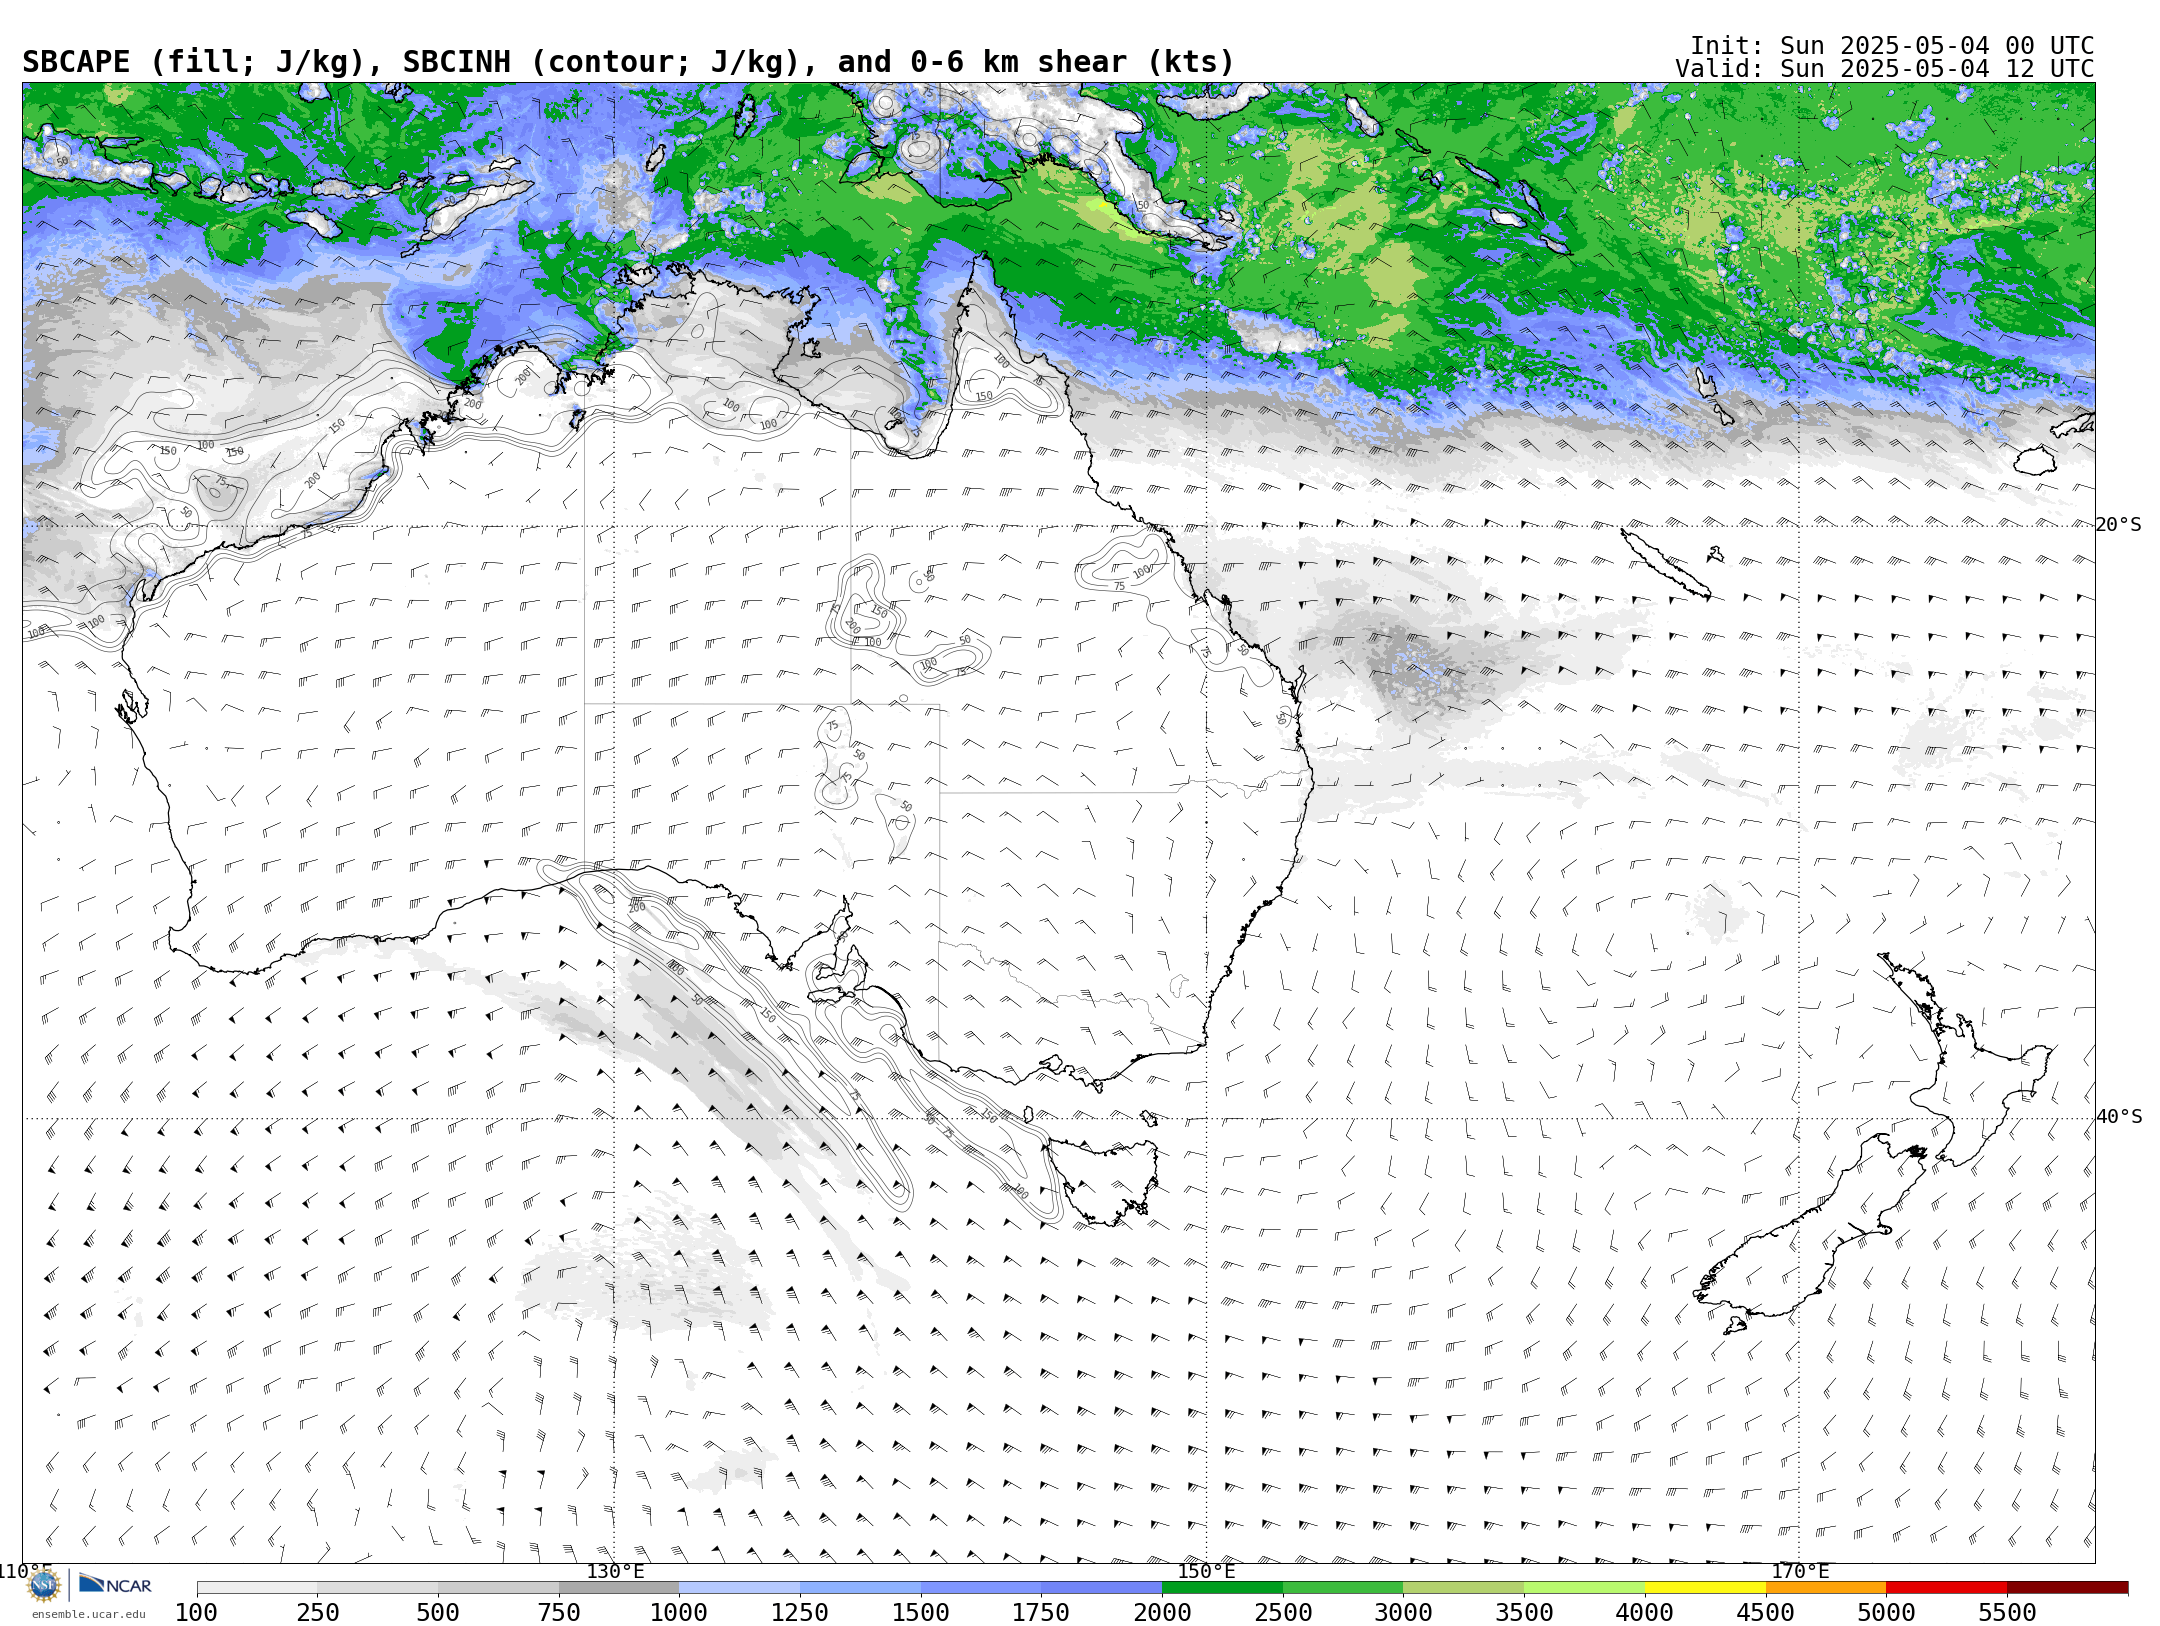Click the NSF logo
The width and height of the screenshot is (2160, 1626).
point(44,1585)
